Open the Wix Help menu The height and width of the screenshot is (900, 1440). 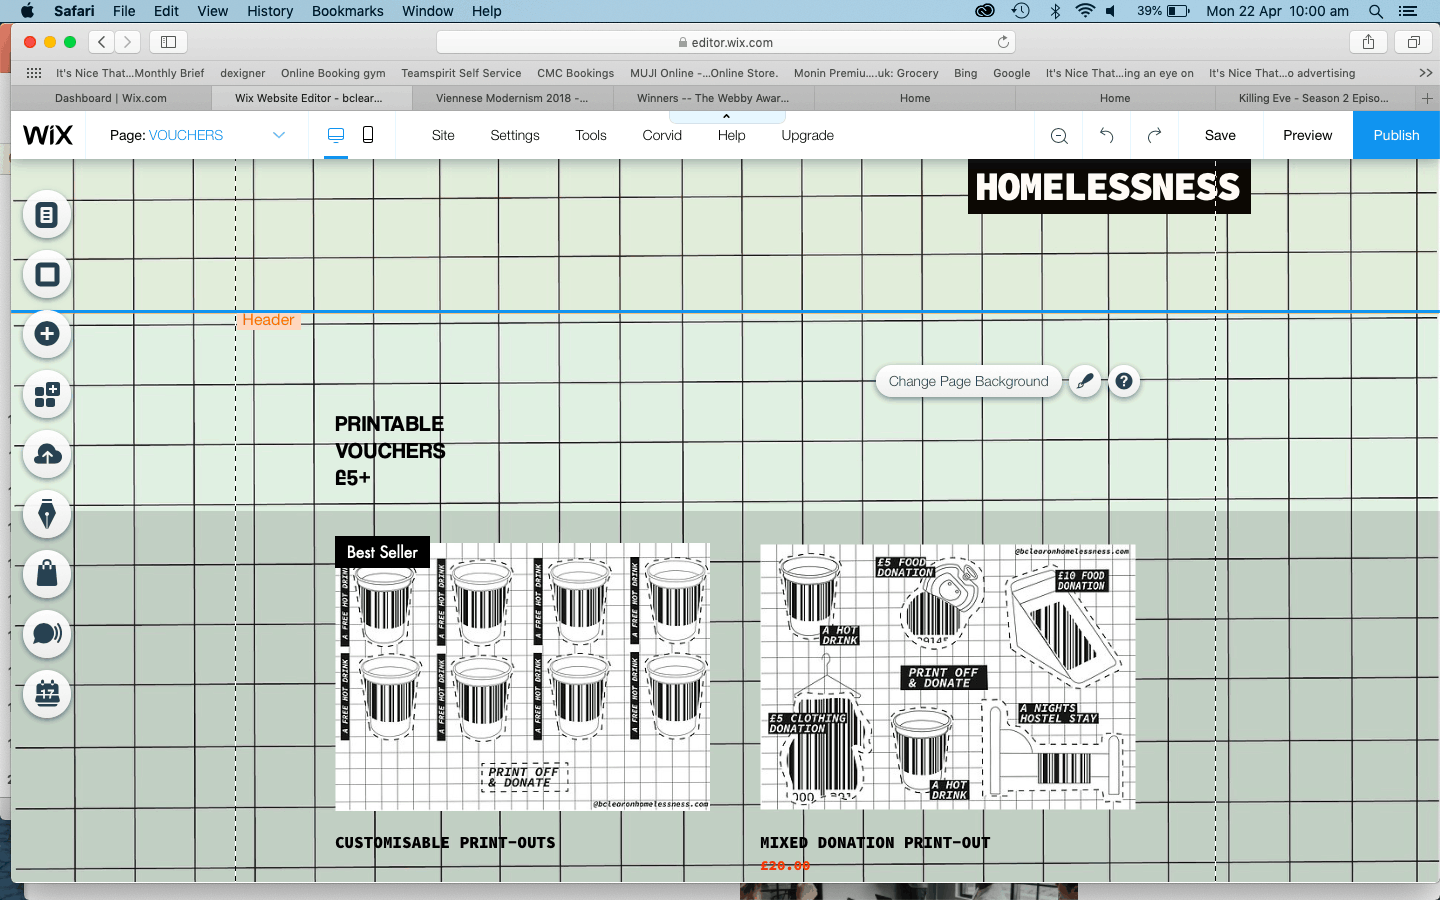[731, 135]
